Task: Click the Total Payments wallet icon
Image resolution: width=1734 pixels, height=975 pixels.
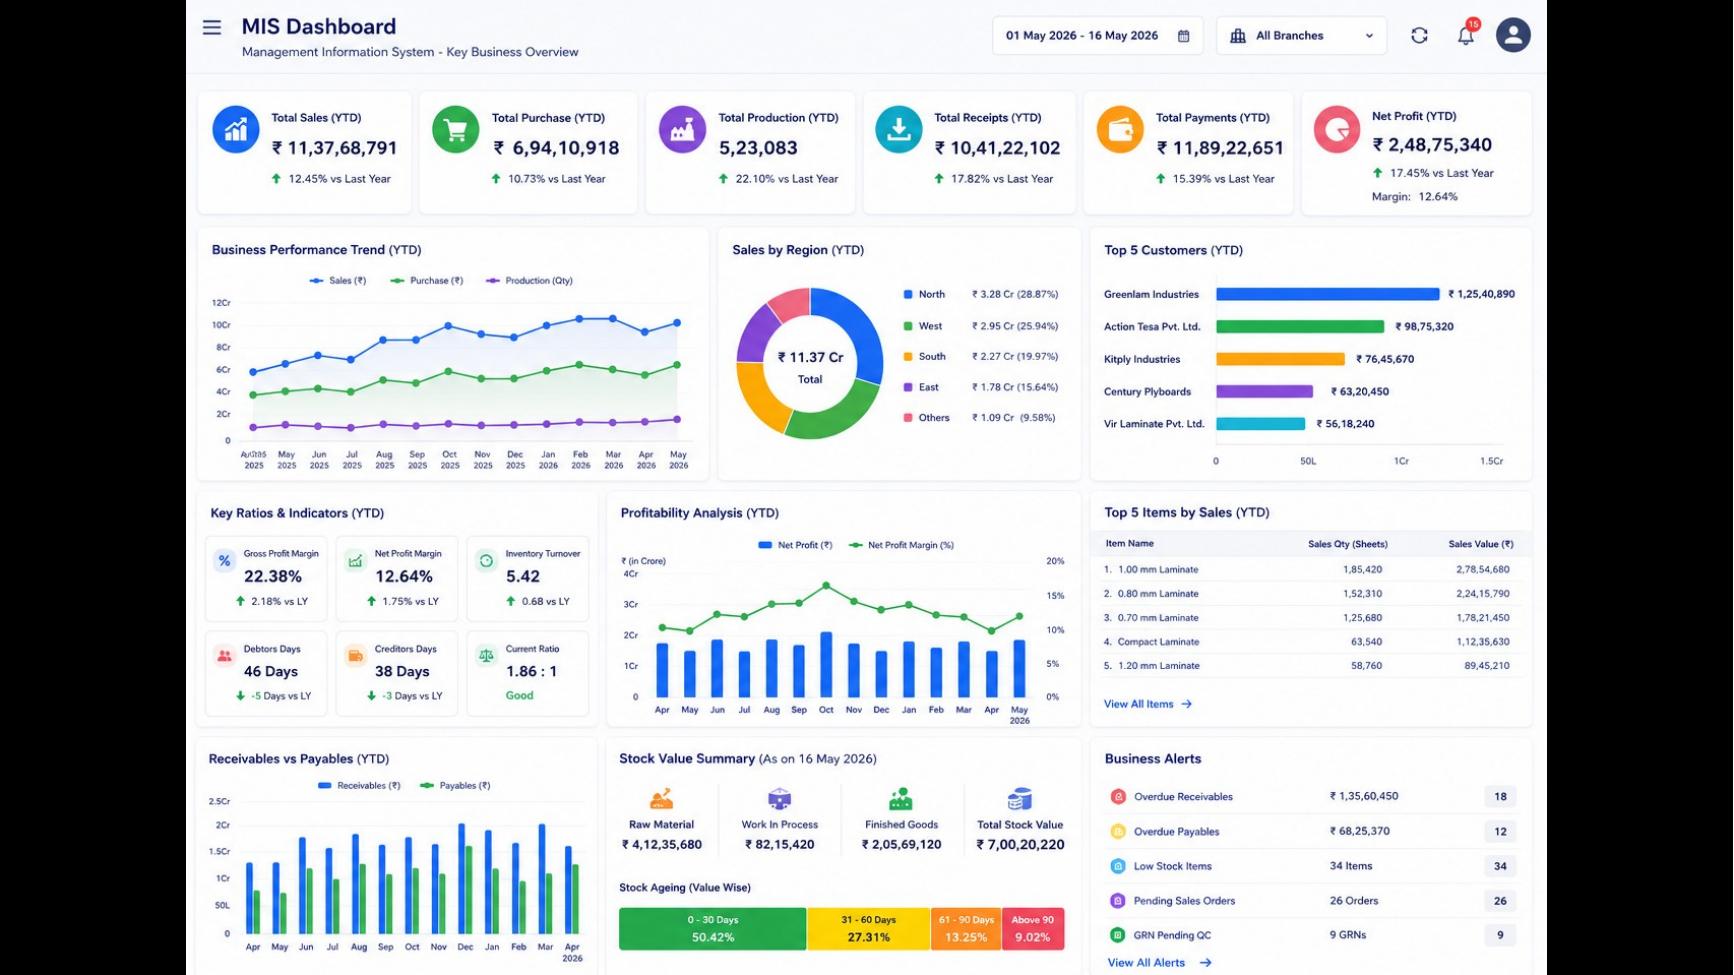Action: pyautogui.click(x=1120, y=130)
